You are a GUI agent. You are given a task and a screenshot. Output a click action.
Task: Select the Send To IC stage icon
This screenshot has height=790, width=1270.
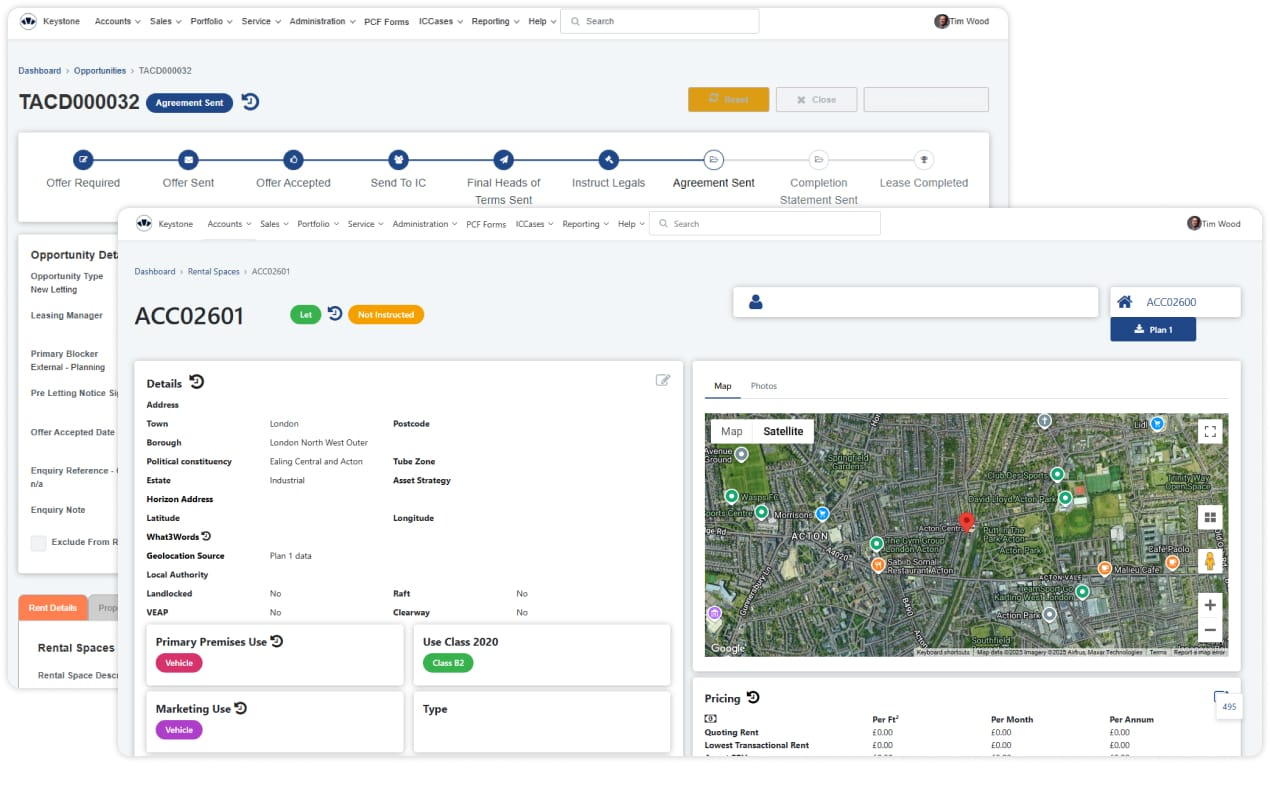click(x=399, y=159)
